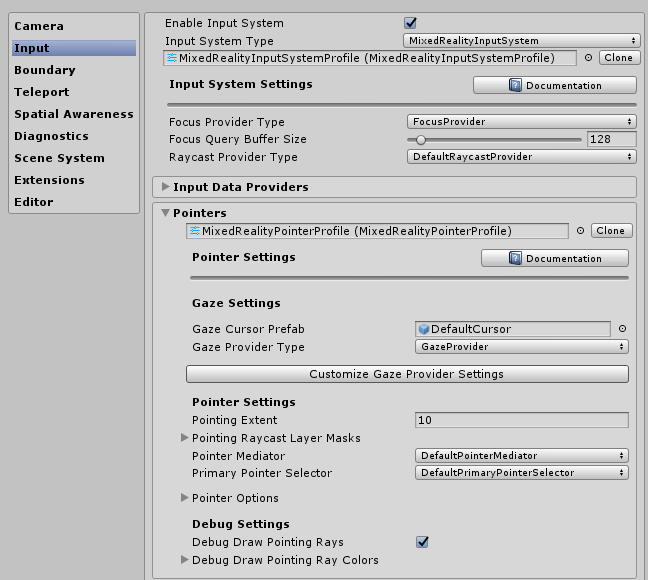The height and width of the screenshot is (580, 648).
Task: Click the MixedRealityPointerProfile object field
Action: click(377, 231)
